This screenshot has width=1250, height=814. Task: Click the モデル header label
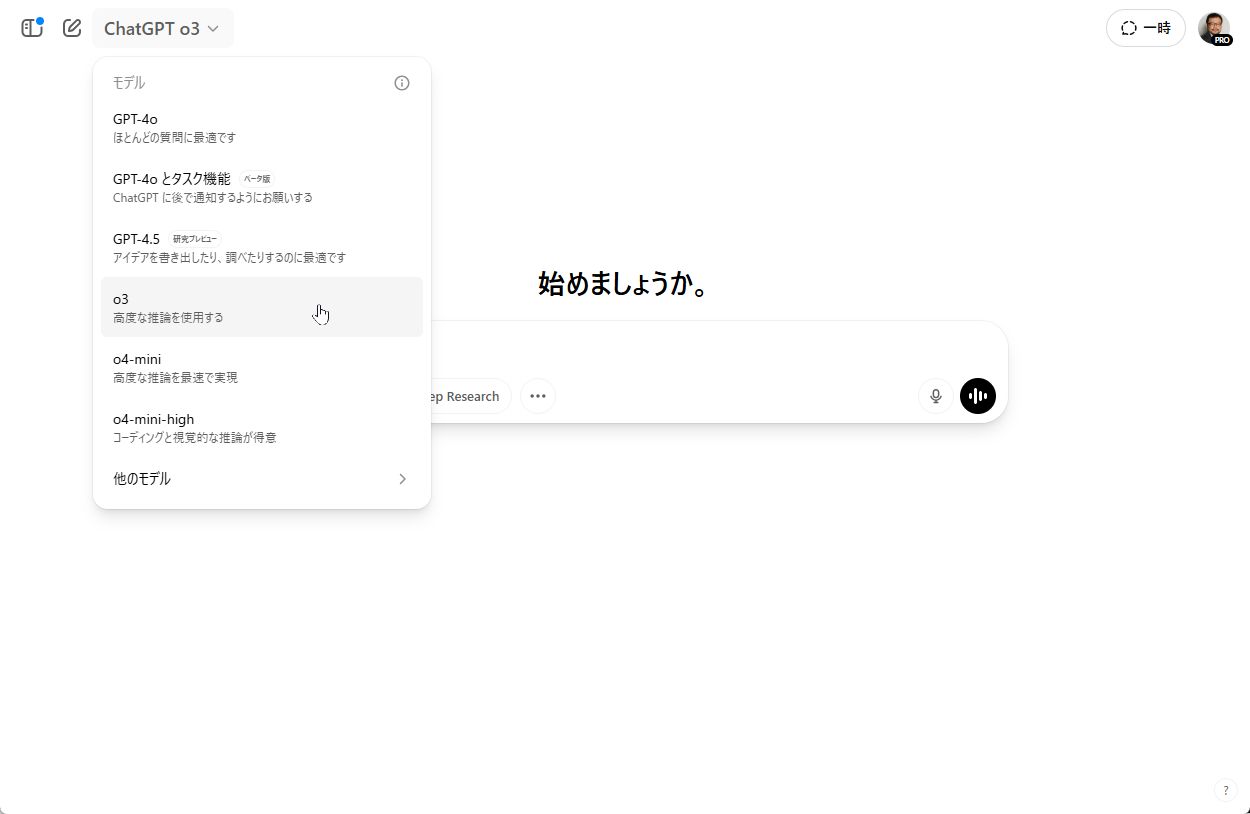(x=129, y=83)
